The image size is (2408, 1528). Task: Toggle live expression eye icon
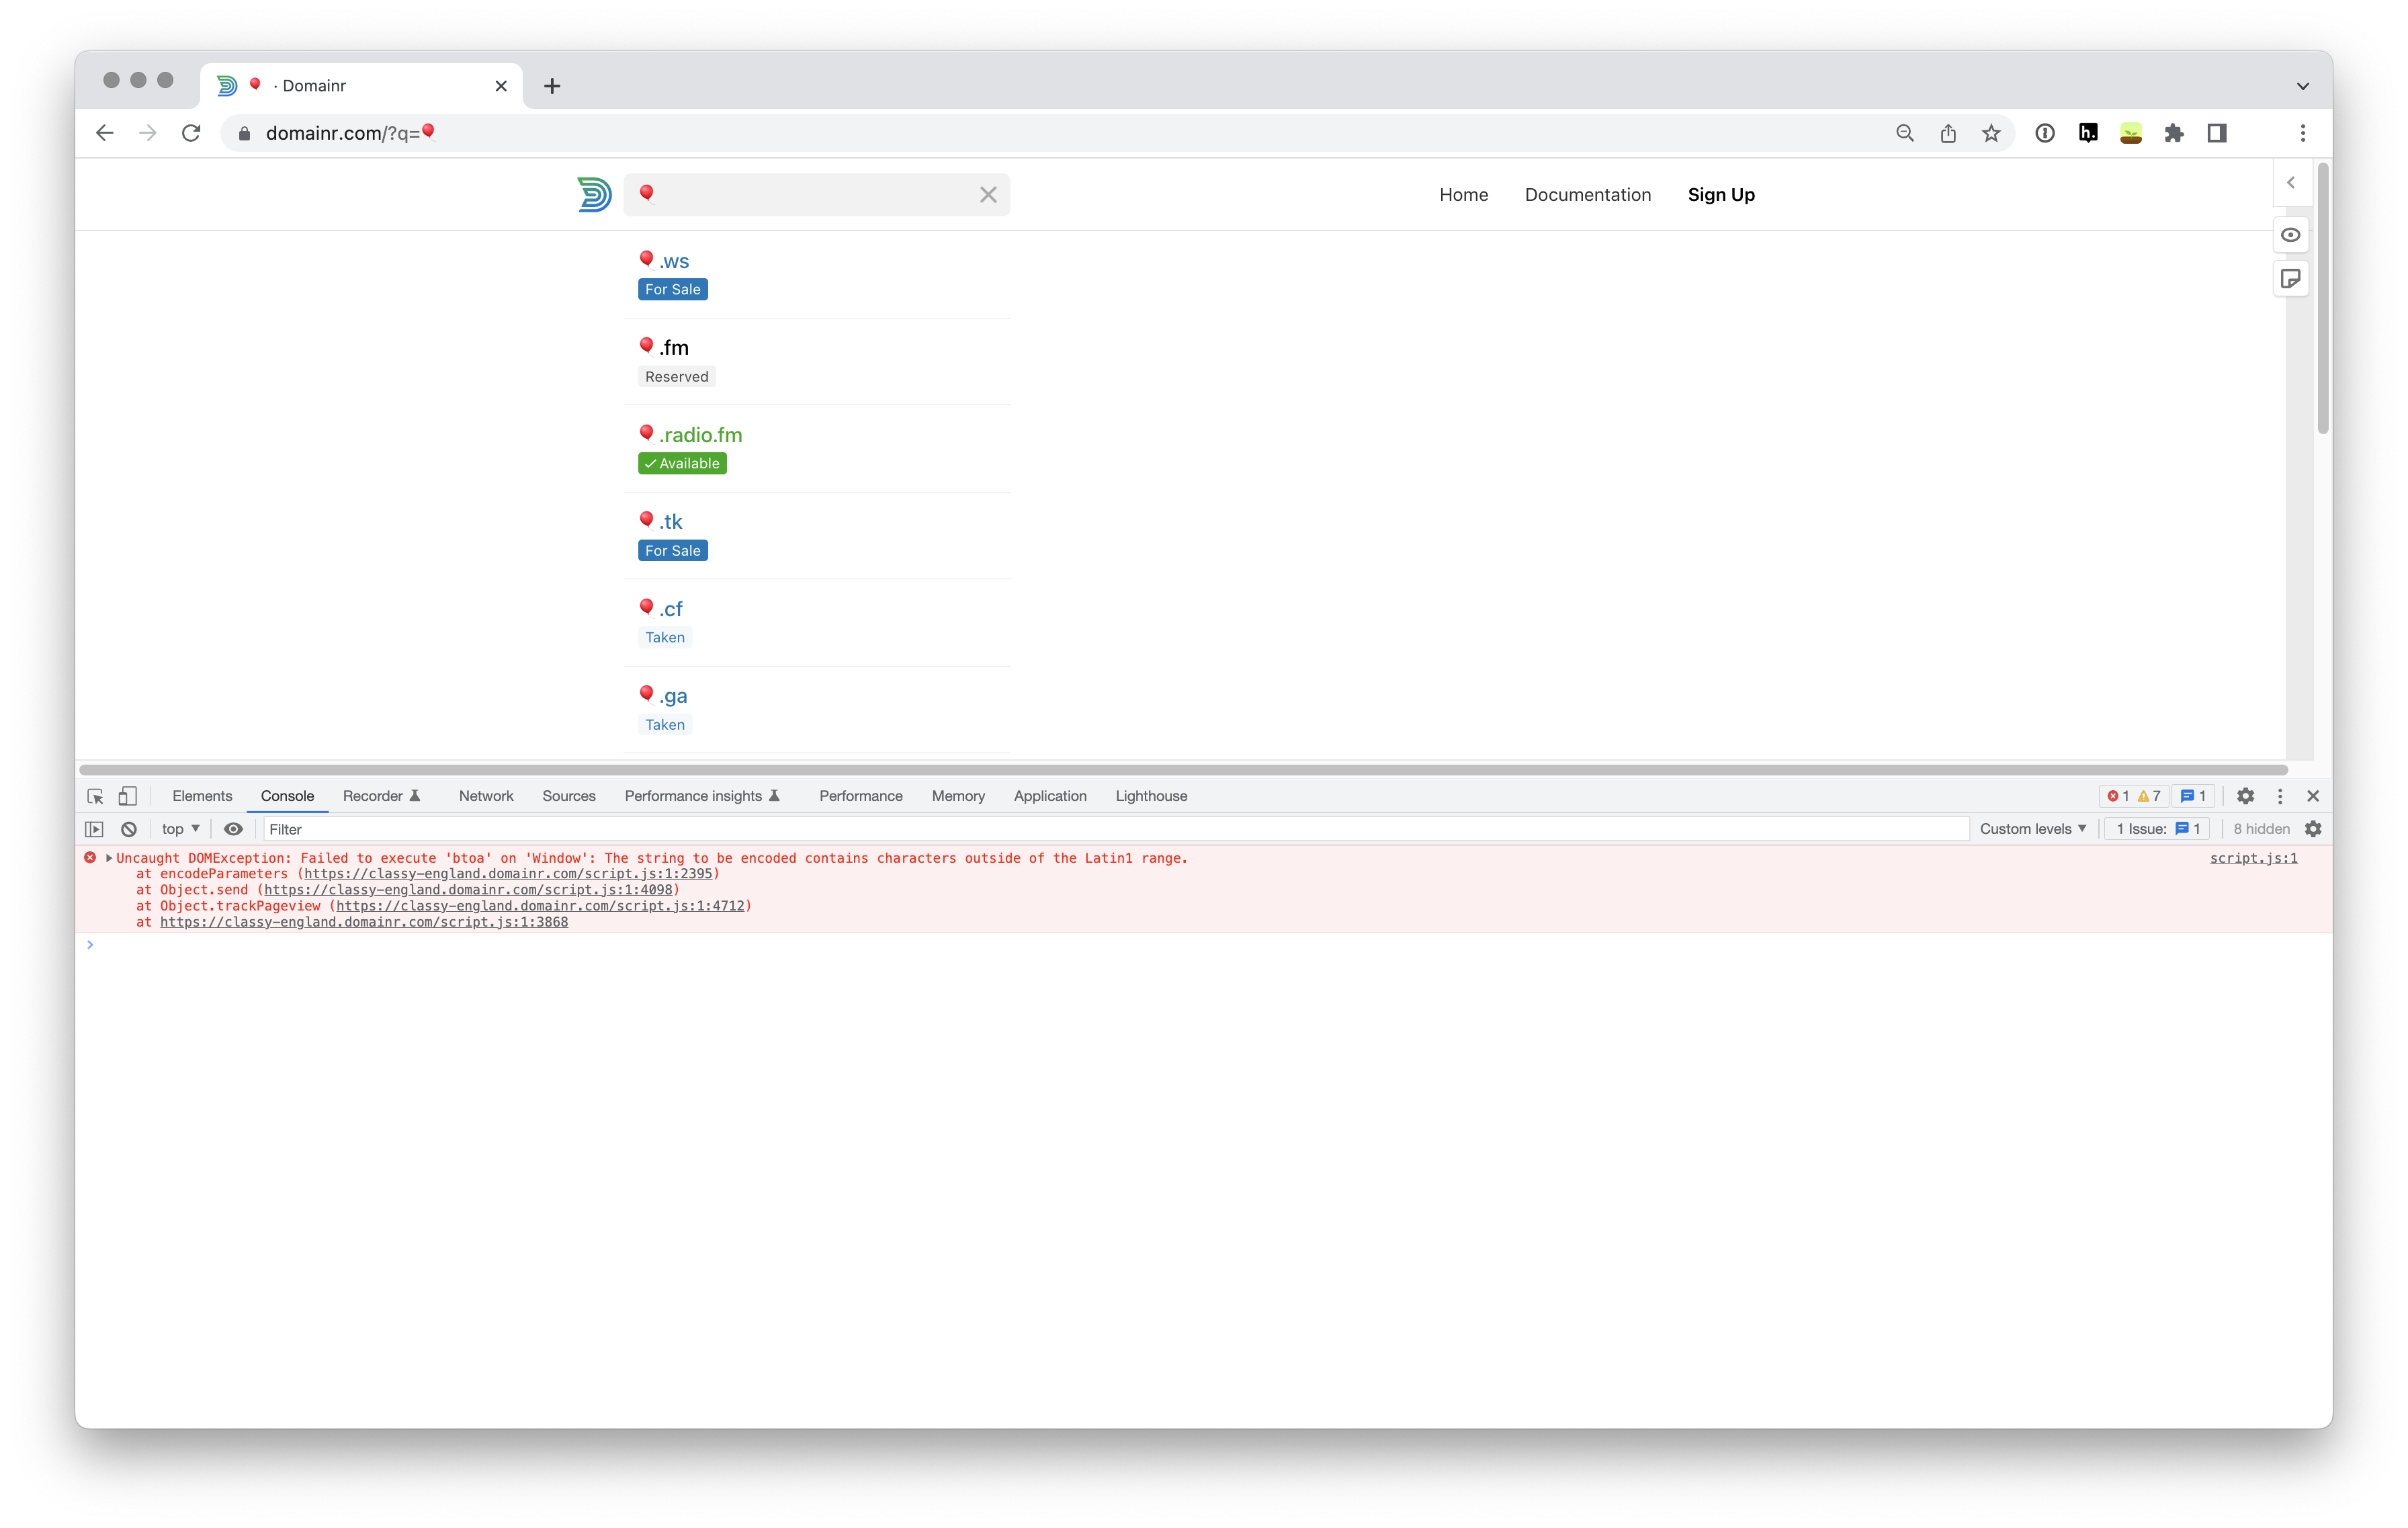233,829
